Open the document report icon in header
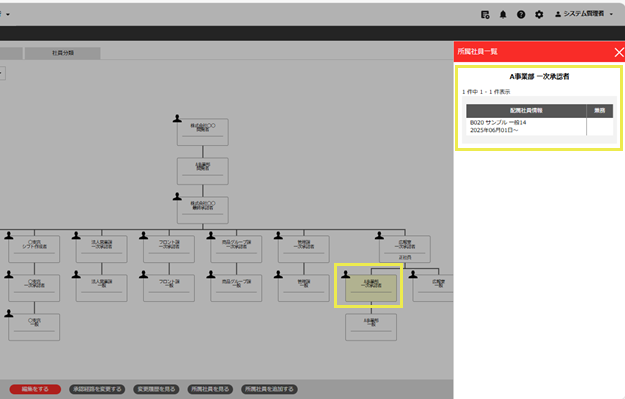625x399 pixels. (485, 15)
